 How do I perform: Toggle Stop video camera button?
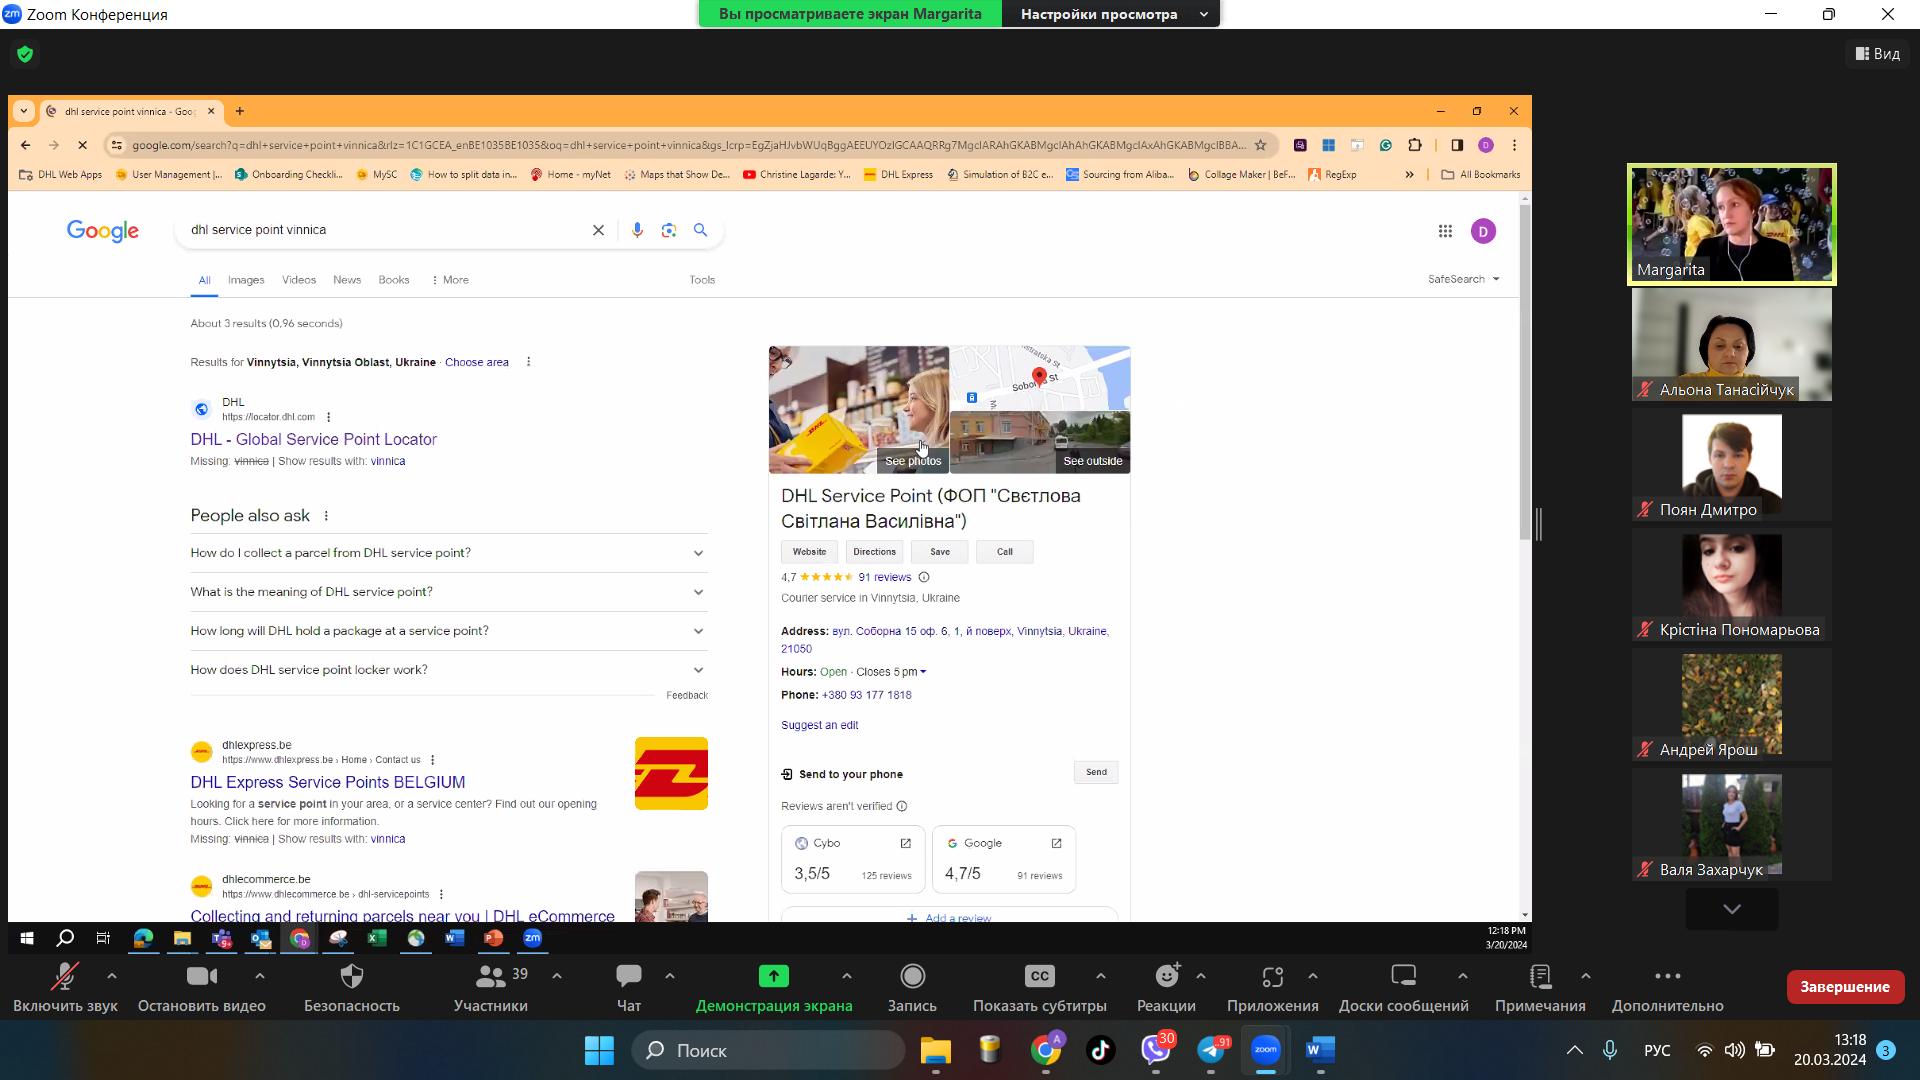coord(201,976)
